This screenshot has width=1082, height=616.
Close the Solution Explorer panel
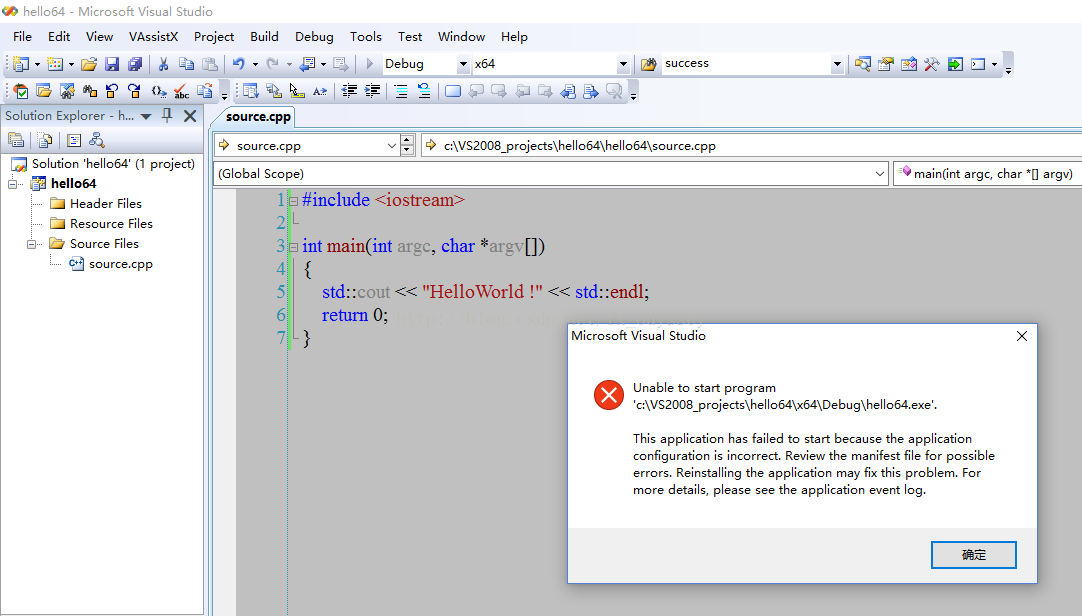pos(190,116)
